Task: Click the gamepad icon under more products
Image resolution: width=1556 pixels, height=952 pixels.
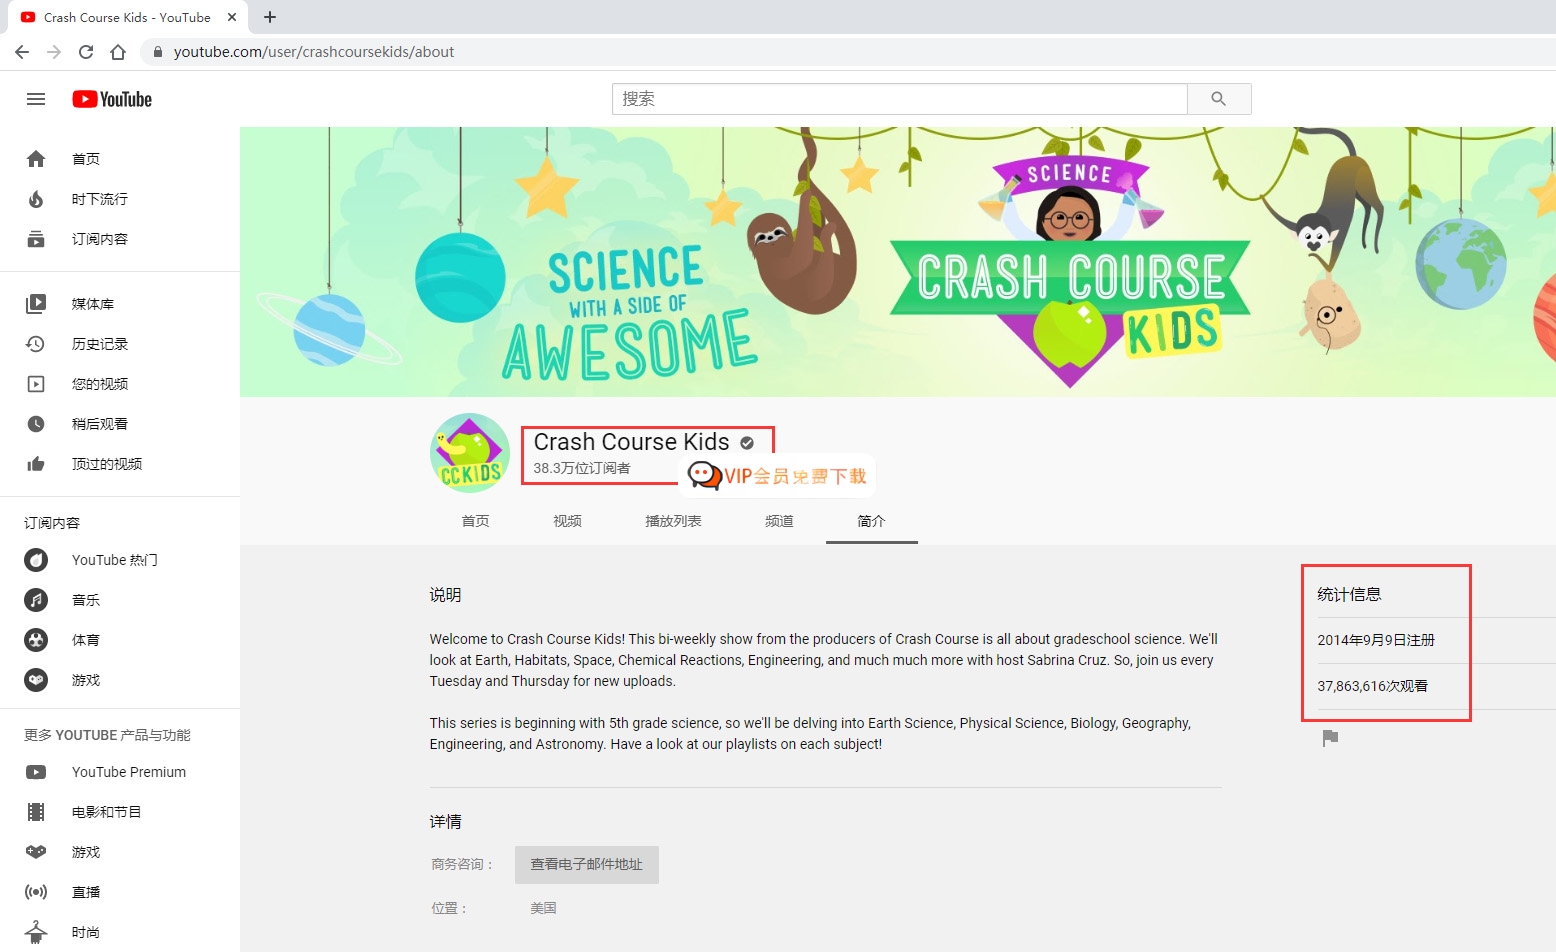Action: click(36, 852)
